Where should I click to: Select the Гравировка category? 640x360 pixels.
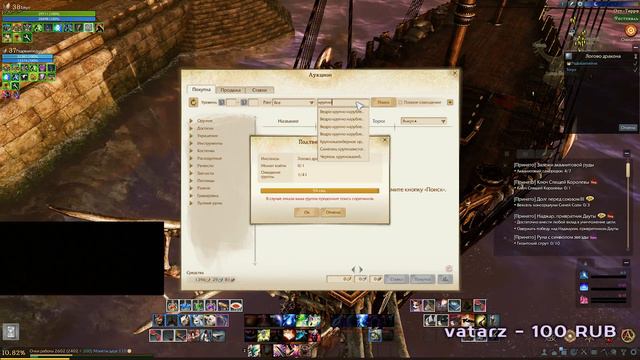pos(208,196)
